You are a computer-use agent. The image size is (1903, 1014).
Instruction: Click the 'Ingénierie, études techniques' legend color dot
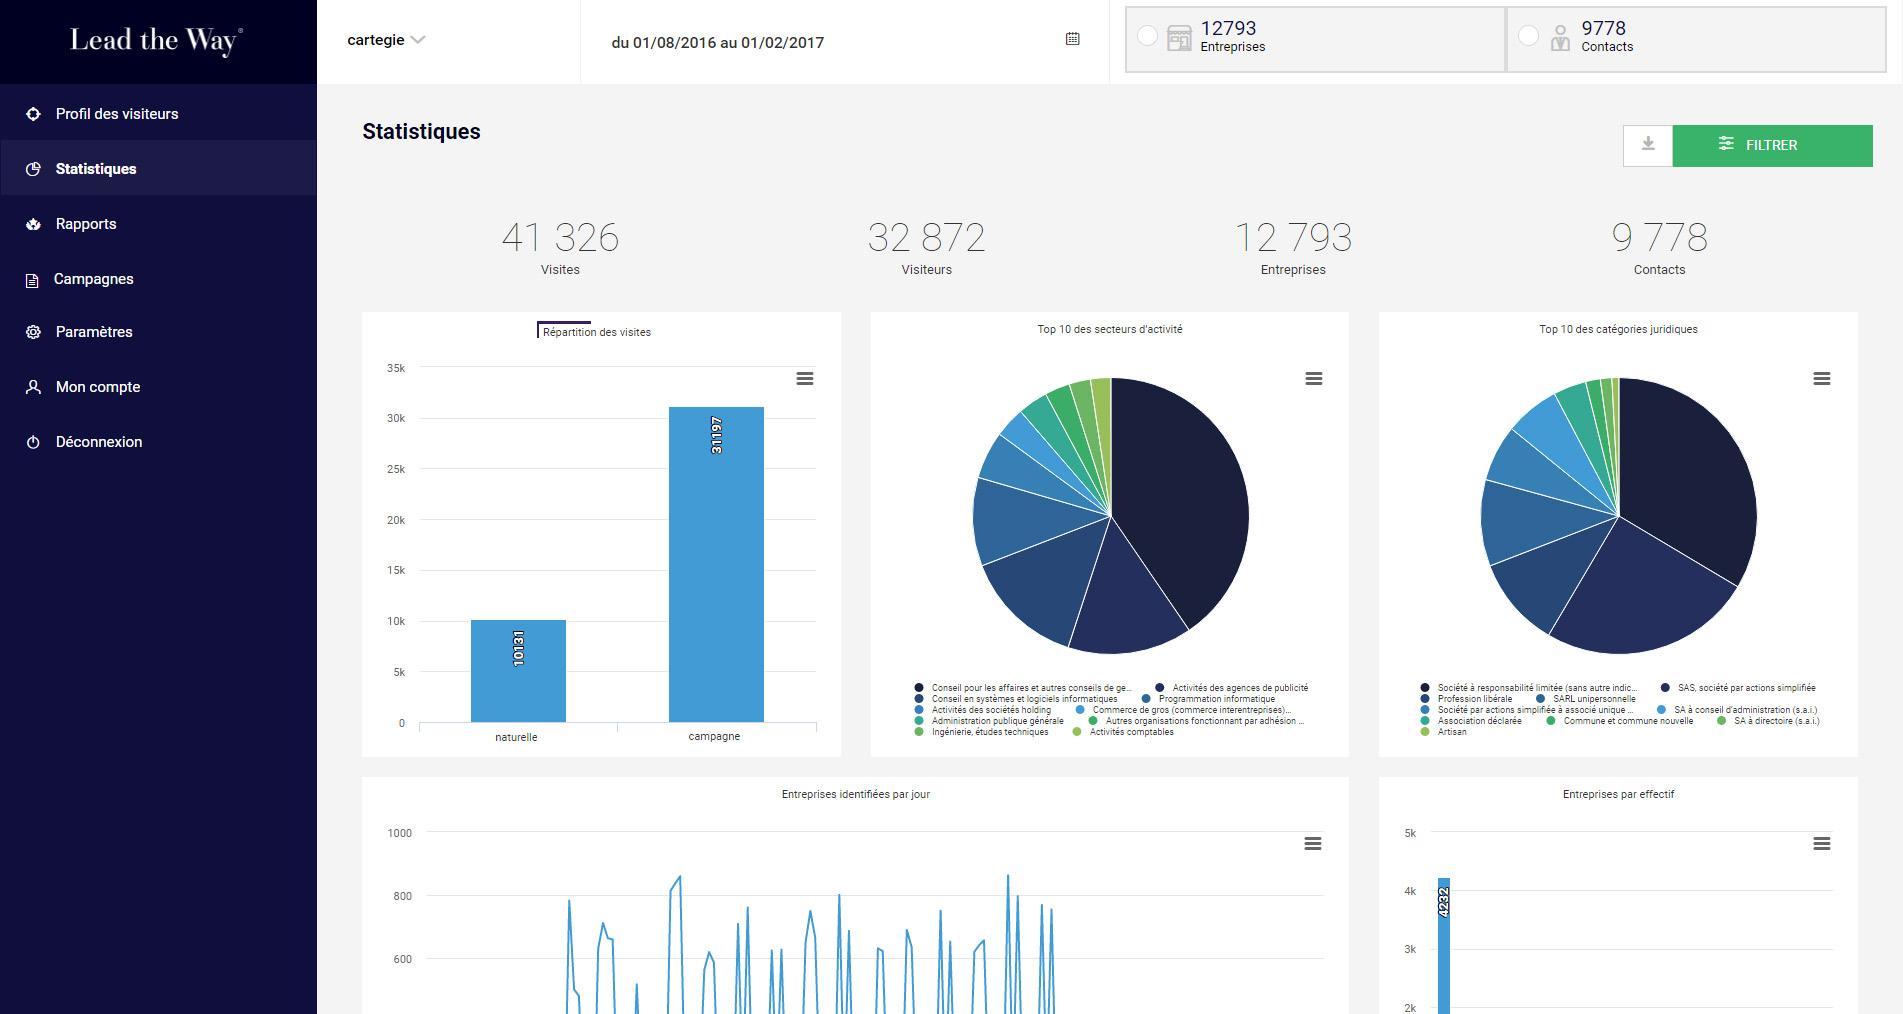point(919,732)
